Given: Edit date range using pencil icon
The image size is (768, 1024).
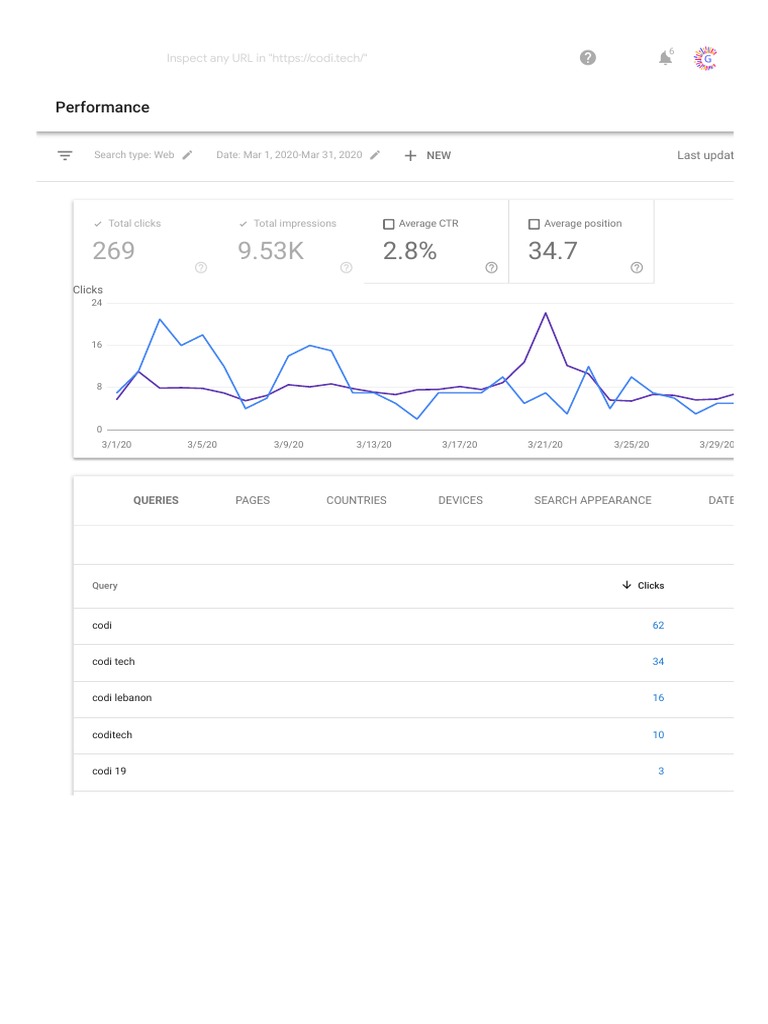Looking at the screenshot, I should click(375, 155).
